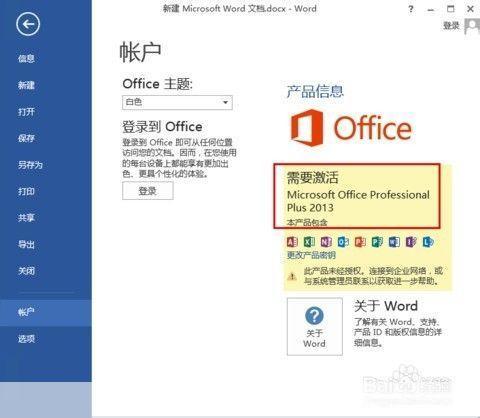Click the yellow warning triangle icon
Image resolution: width=480 pixels, height=418 pixels.
click(292, 276)
